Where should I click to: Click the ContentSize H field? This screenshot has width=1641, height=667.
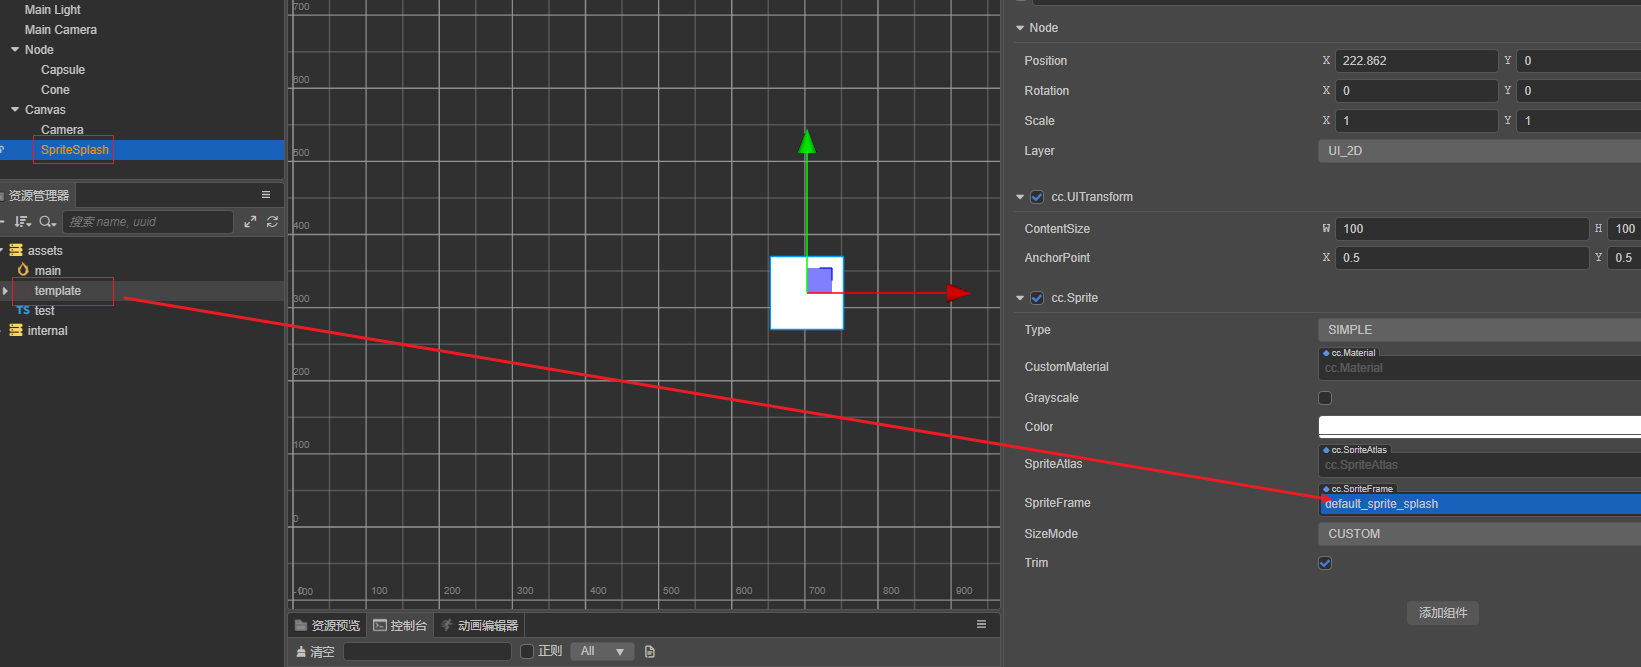[1624, 229]
